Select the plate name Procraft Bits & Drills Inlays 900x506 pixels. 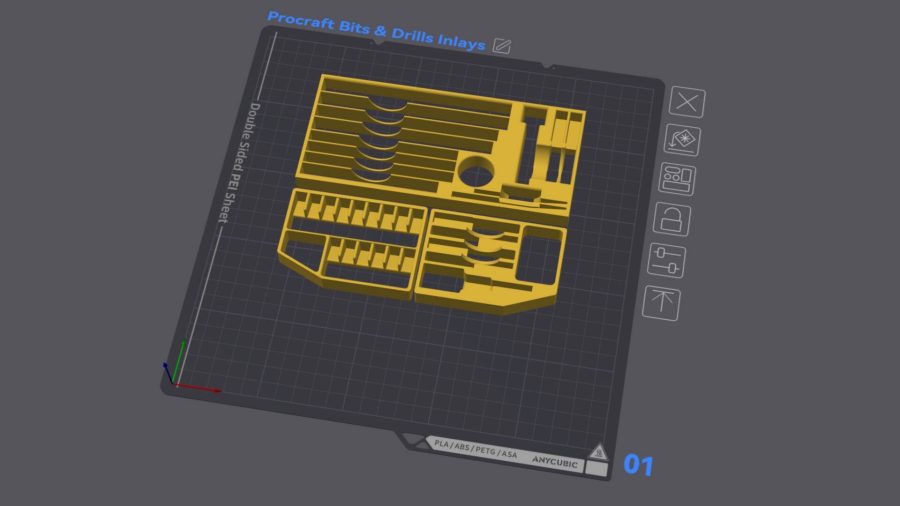[x=377, y=31]
